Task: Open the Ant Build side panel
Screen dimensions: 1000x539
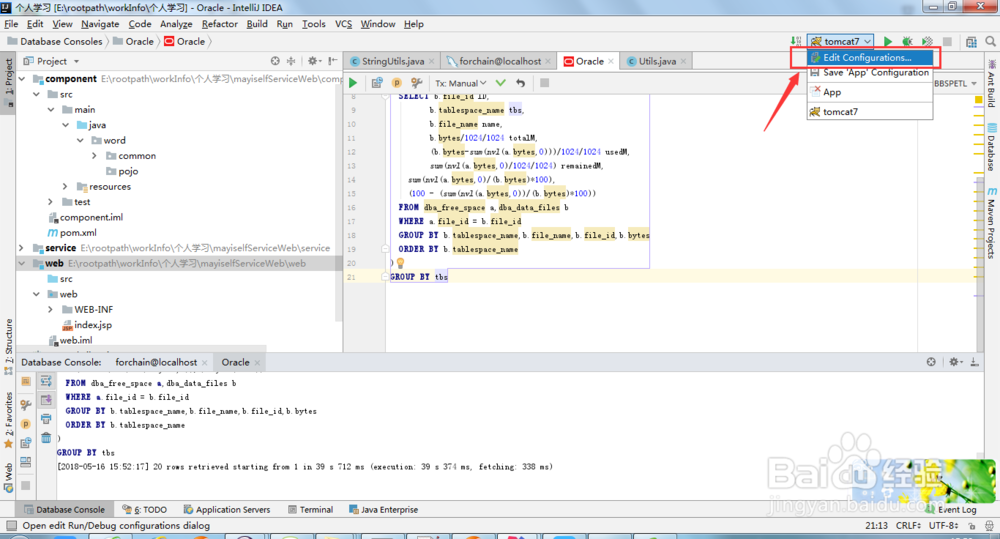Action: pos(992,84)
